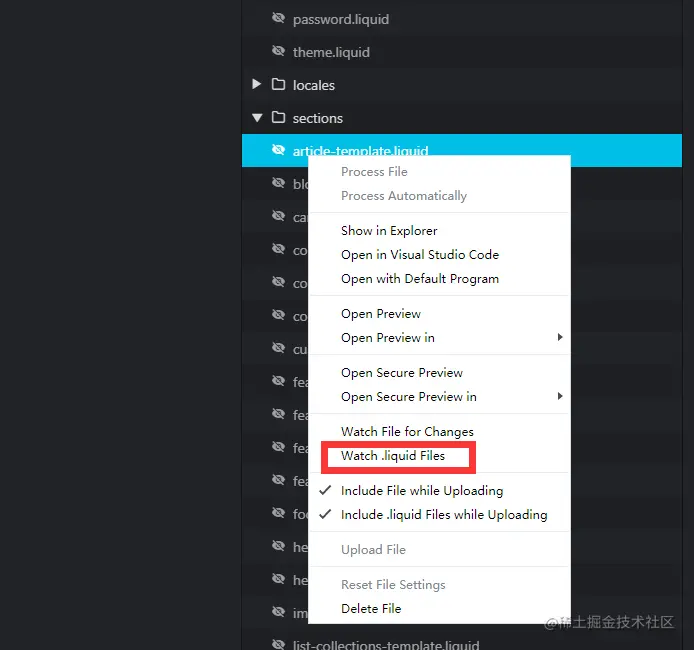Click the eye-slash icon on the article-template.liquid row

[x=278, y=150]
